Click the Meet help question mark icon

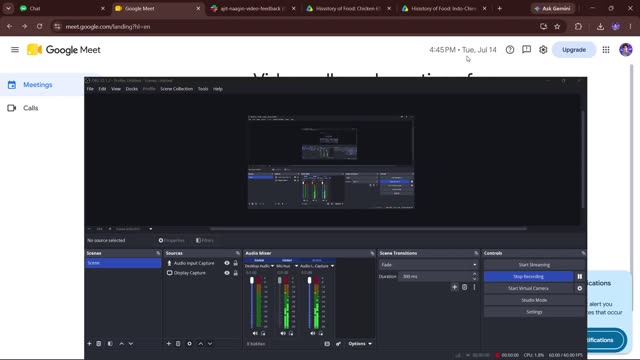510,50
